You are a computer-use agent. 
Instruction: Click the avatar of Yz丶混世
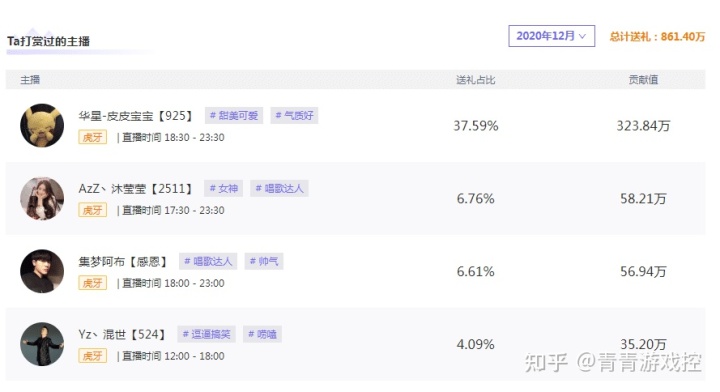pyautogui.click(x=42, y=344)
